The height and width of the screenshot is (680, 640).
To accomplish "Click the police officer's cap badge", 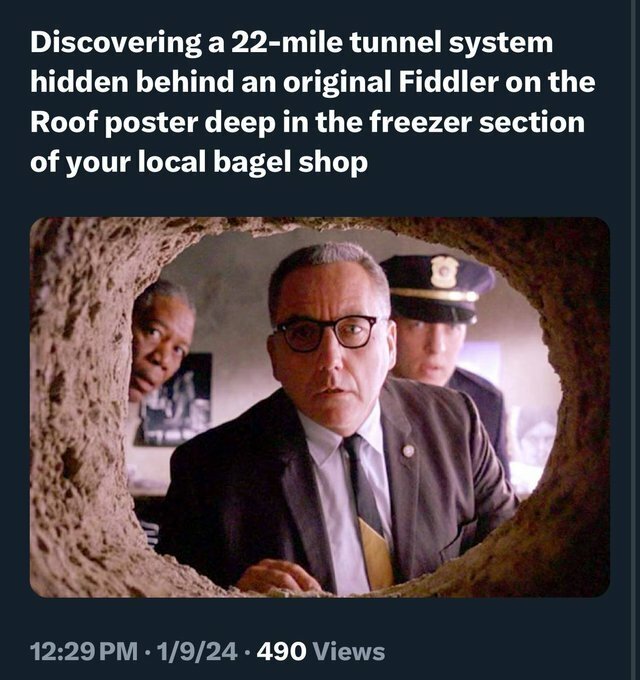I will 444,272.
